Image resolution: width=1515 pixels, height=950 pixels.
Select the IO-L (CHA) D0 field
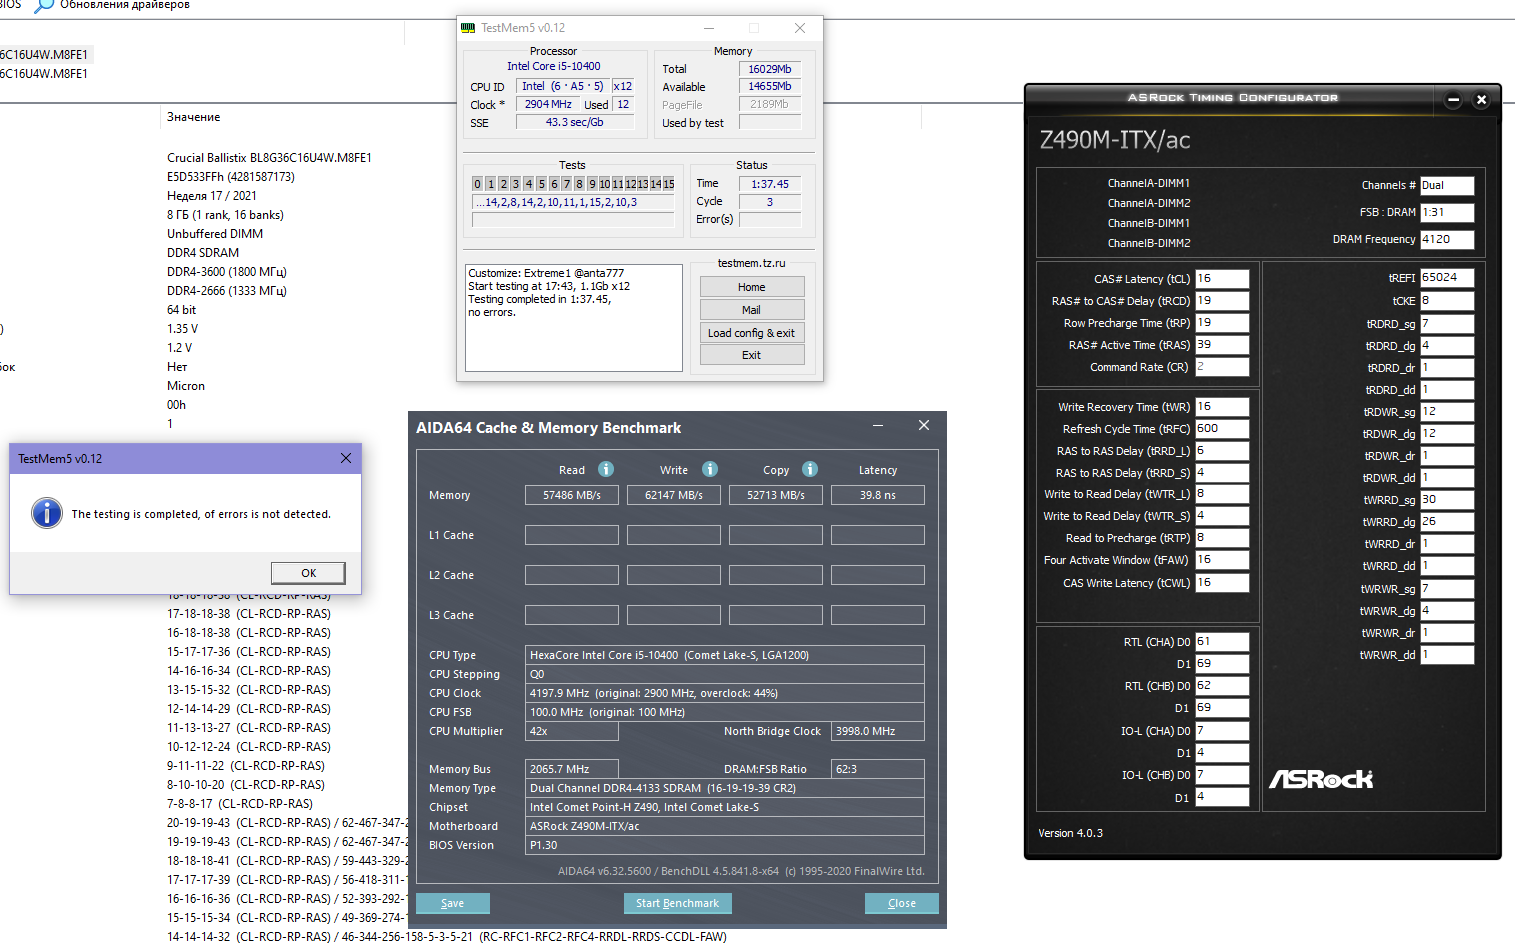click(1222, 731)
